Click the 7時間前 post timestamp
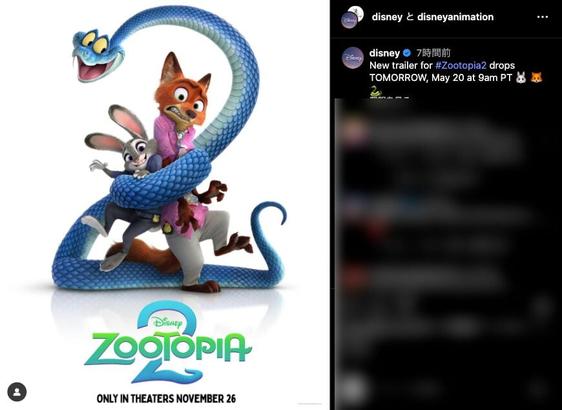Image resolution: width=562 pixels, height=410 pixels. coord(433,53)
